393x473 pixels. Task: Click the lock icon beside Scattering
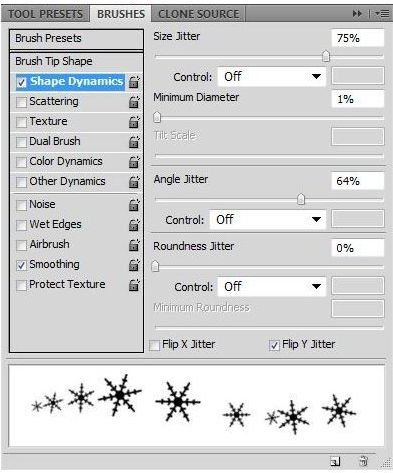pos(134,102)
